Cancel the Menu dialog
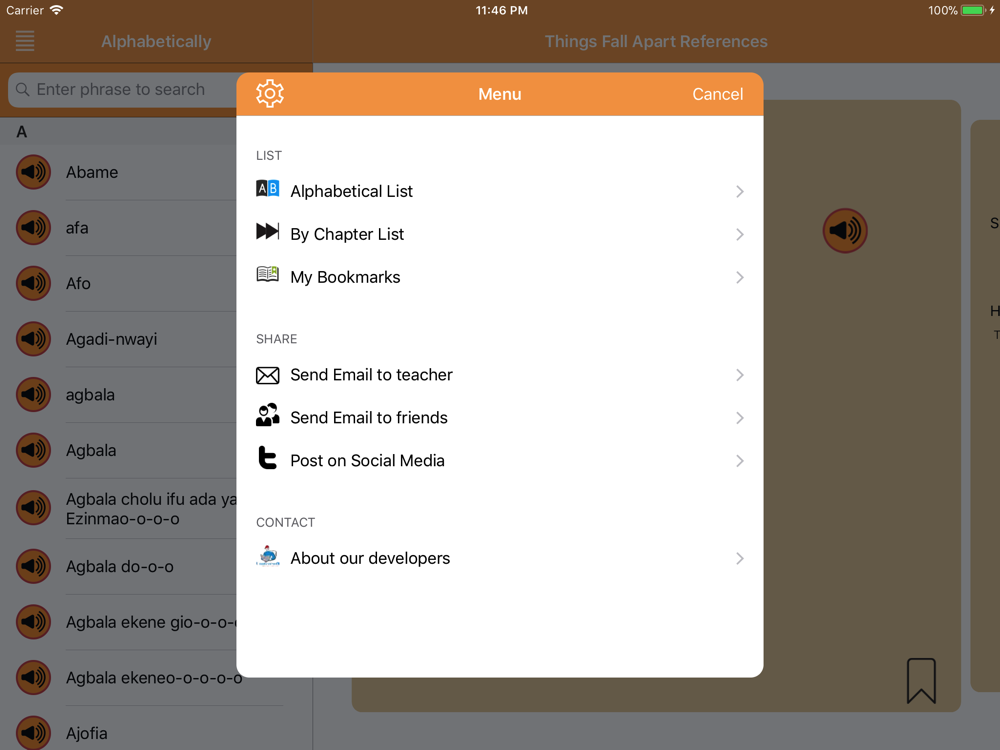 (x=717, y=94)
